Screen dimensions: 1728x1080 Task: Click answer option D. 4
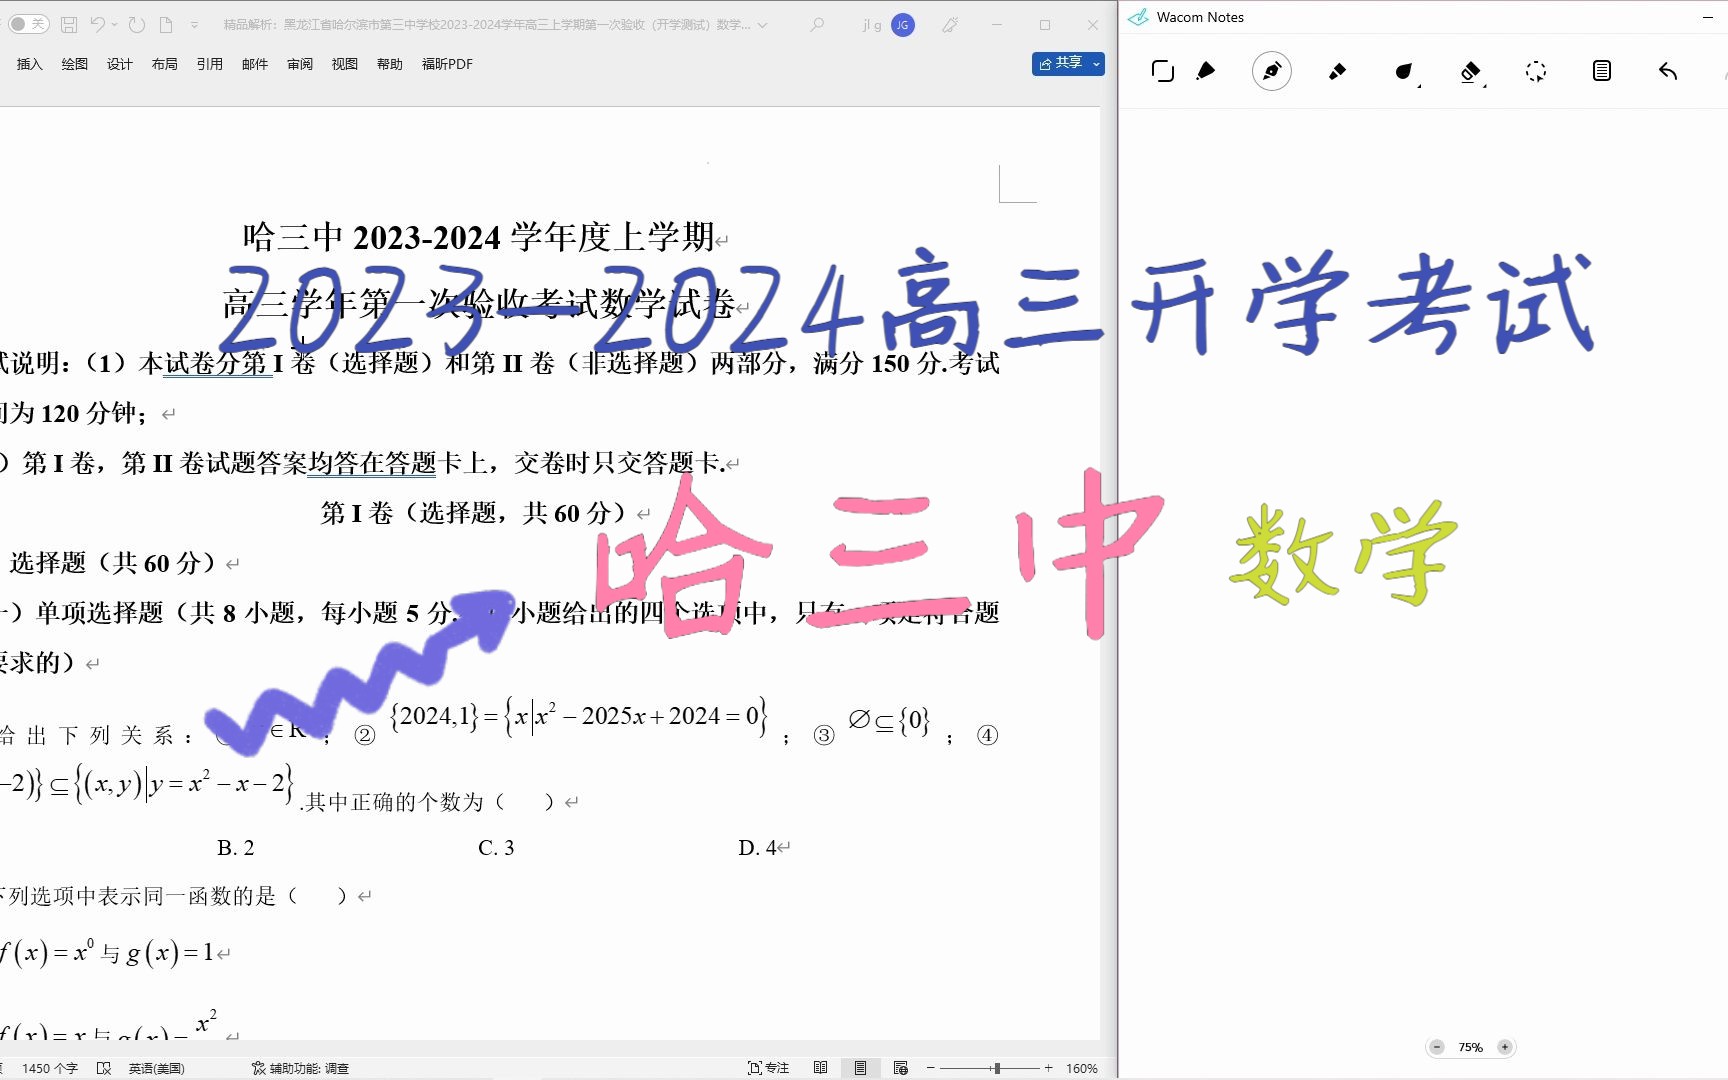point(757,848)
